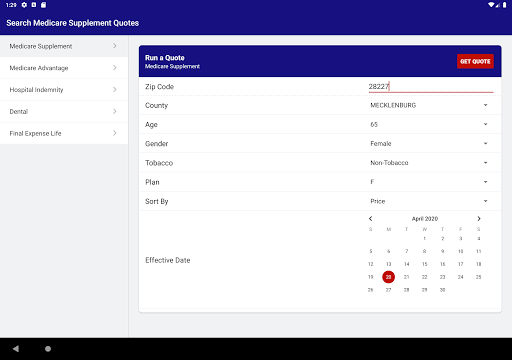
Task: Open the Sort By Price dropdown
Action: [428, 201]
